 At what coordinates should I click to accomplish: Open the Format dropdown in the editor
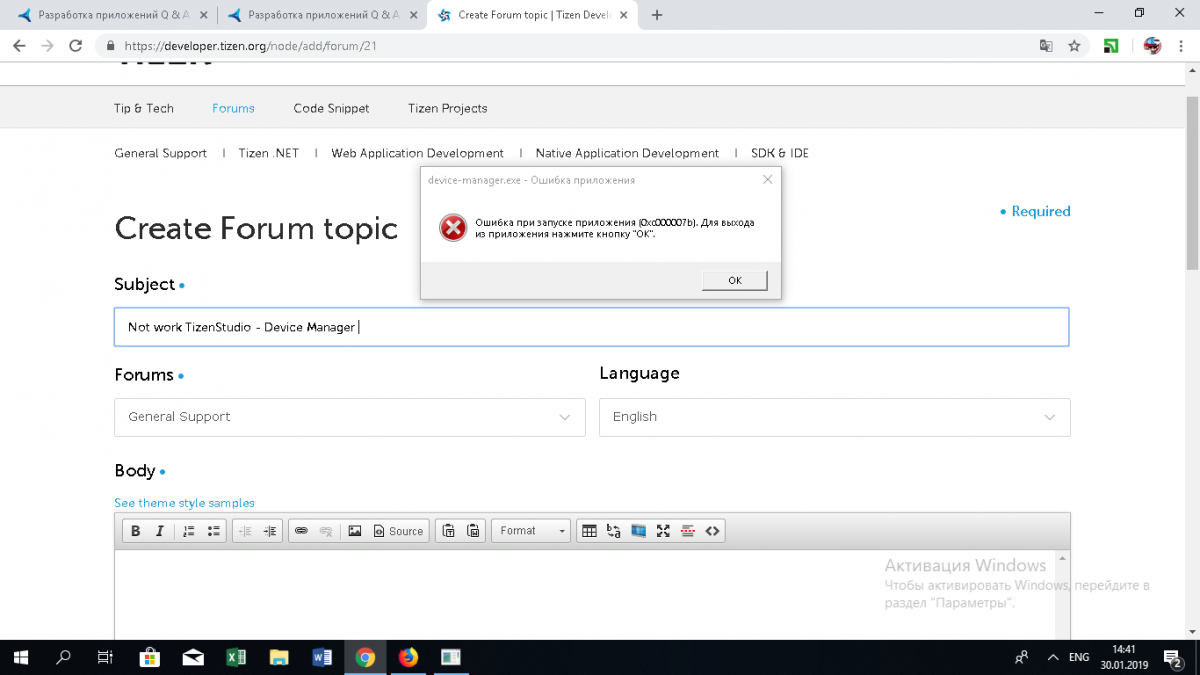coord(531,531)
